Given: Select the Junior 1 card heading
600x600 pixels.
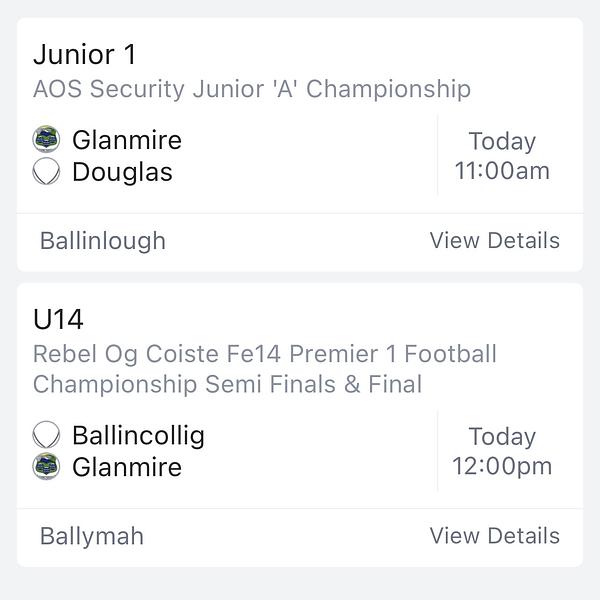Looking at the screenshot, I should (x=84, y=54).
